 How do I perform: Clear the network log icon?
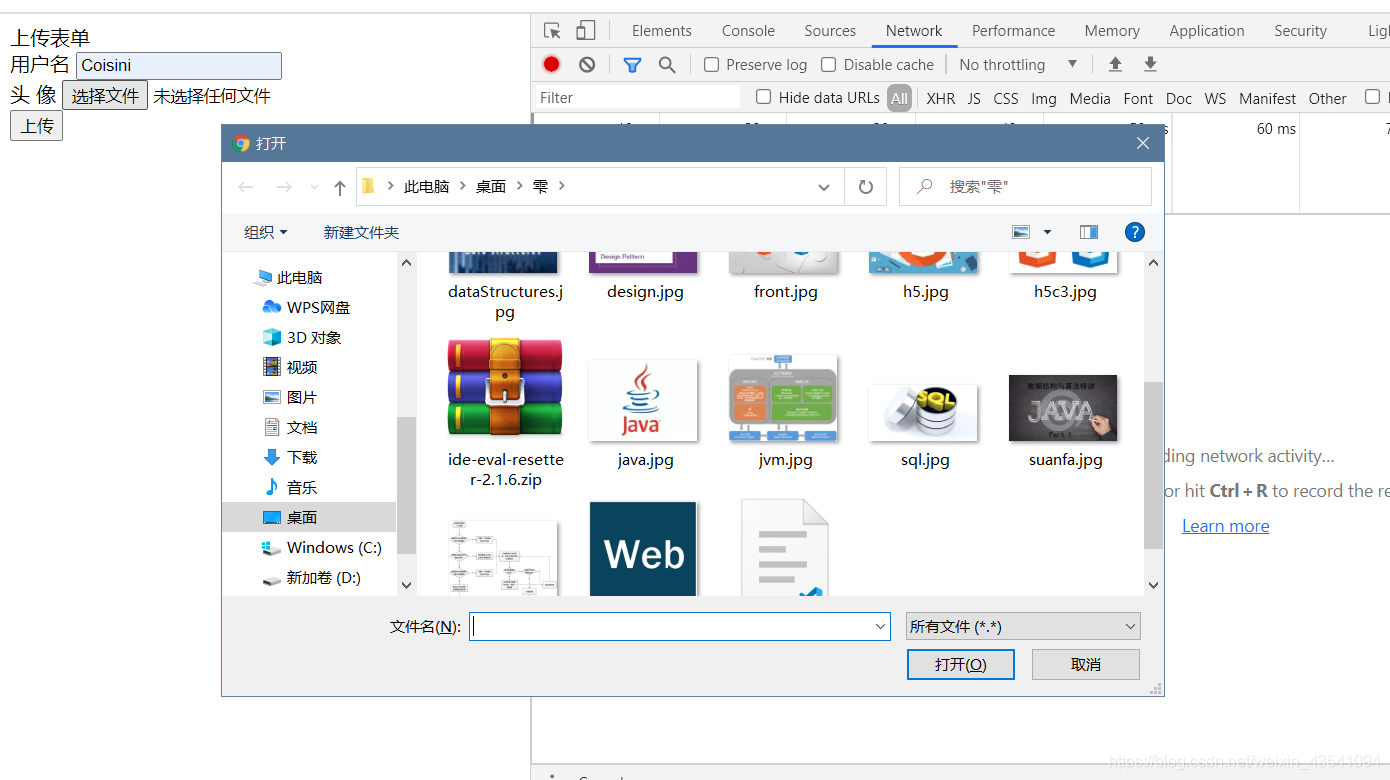tap(587, 64)
